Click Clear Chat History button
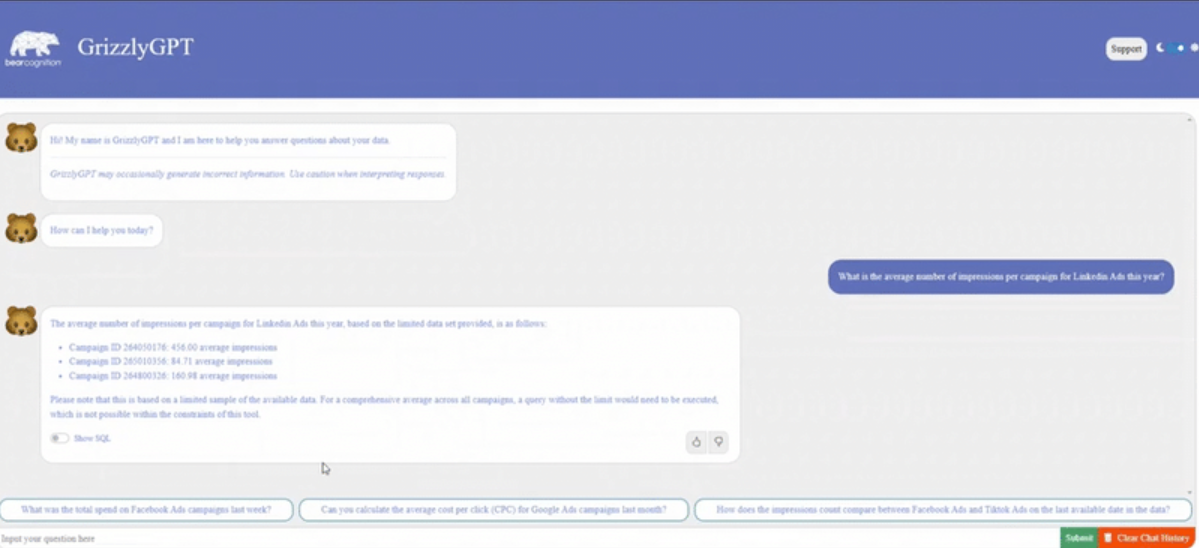Viewport: 1199px width, 548px height. coord(1148,538)
